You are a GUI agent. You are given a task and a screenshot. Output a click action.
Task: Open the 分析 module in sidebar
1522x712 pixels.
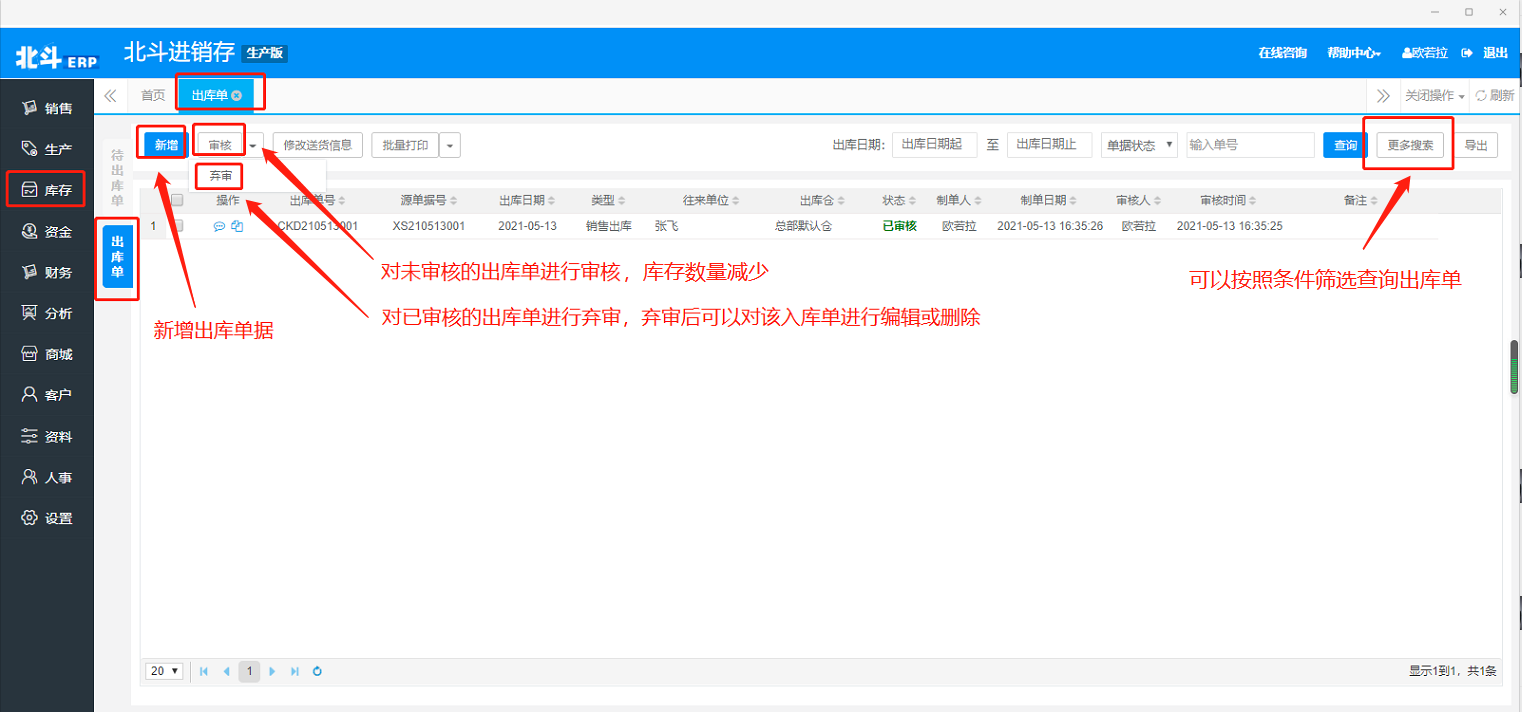pyautogui.click(x=47, y=313)
